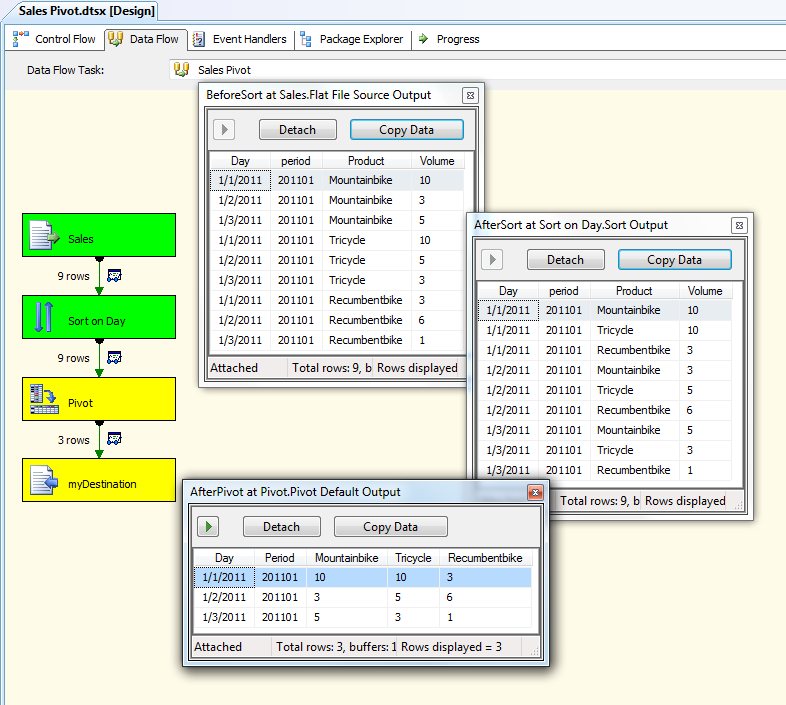The height and width of the screenshot is (705, 786).
Task: Click Rows displayed status in AfterSort viewer
Action: tap(685, 501)
